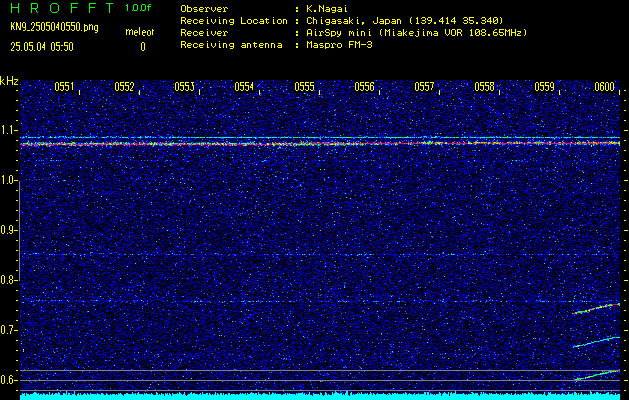Click the lowest sloped Doppler trace near 0.6 kHz

tap(597, 376)
